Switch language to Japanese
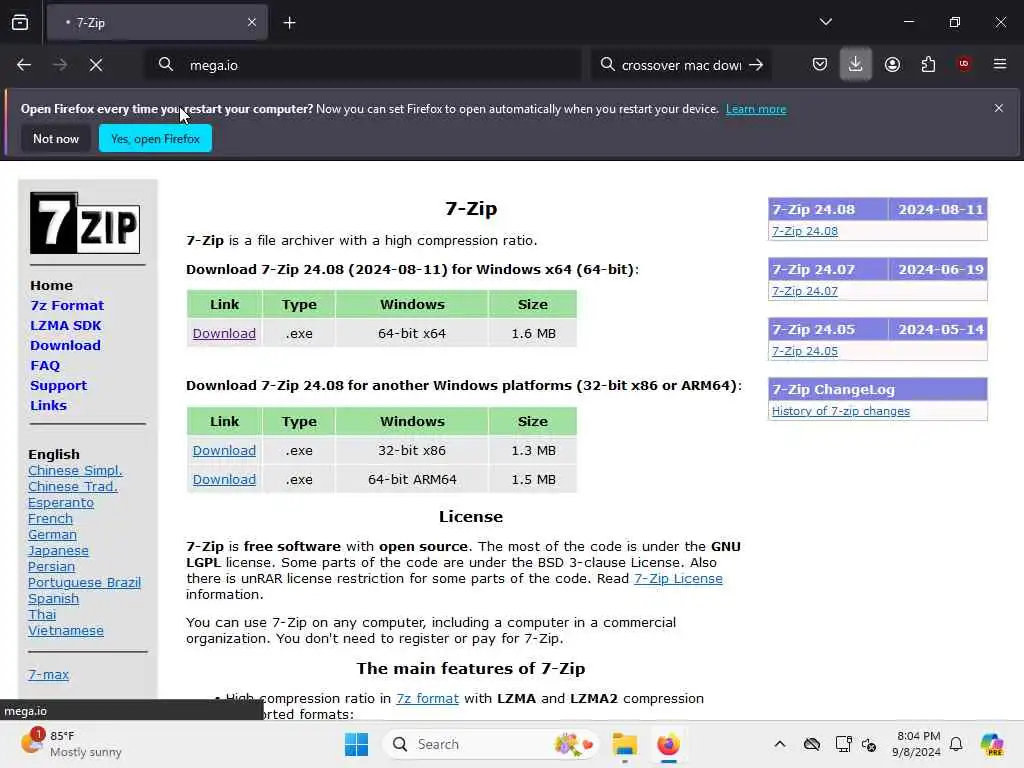 click(58, 551)
